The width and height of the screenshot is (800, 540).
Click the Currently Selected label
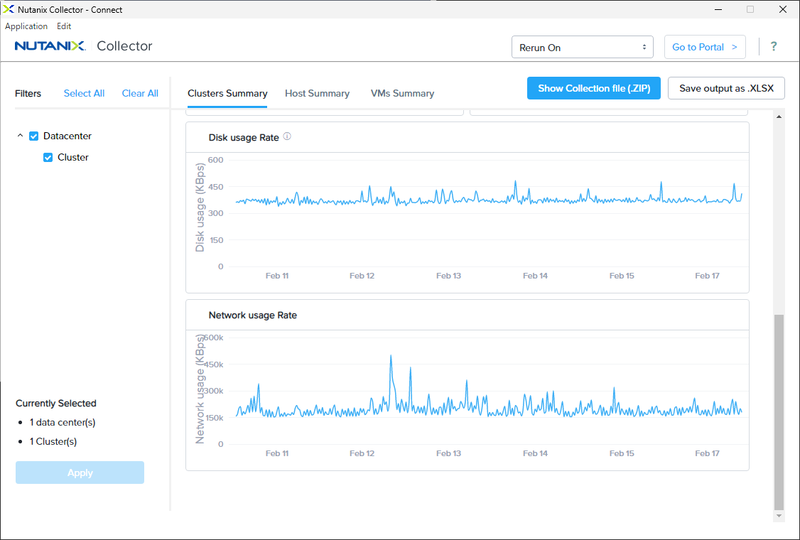click(56, 403)
